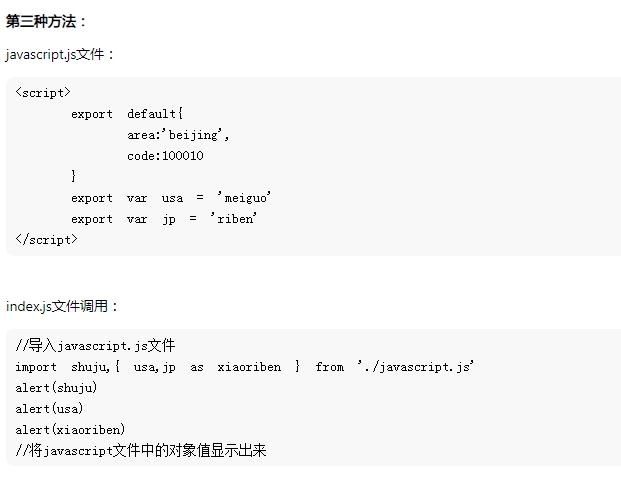Image resolution: width=621 pixels, height=478 pixels.
Task: Click the export var jp = 'riben' line
Action: pos(164,219)
